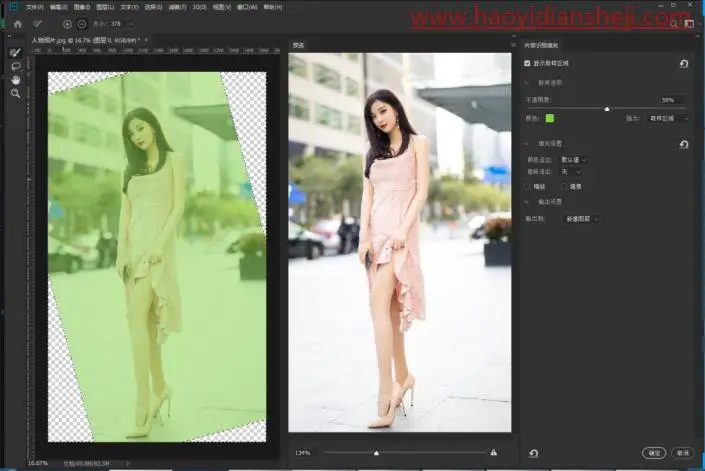Select the Hand tool
This screenshot has height=471, width=705.
(16, 80)
